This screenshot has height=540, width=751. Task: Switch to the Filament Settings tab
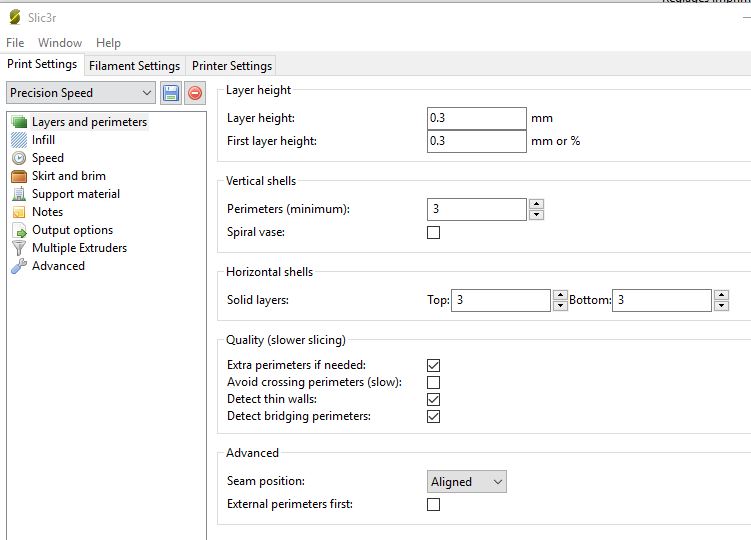click(134, 66)
